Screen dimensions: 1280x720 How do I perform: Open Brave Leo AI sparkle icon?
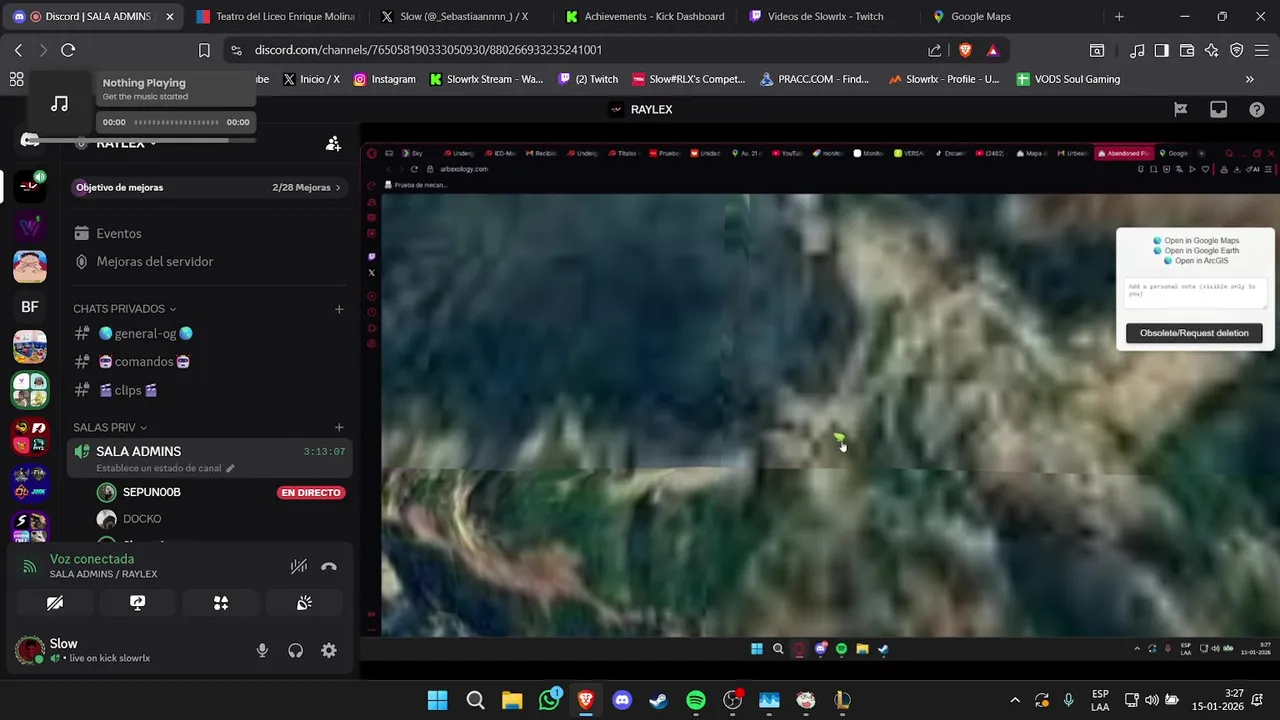(x=1212, y=50)
